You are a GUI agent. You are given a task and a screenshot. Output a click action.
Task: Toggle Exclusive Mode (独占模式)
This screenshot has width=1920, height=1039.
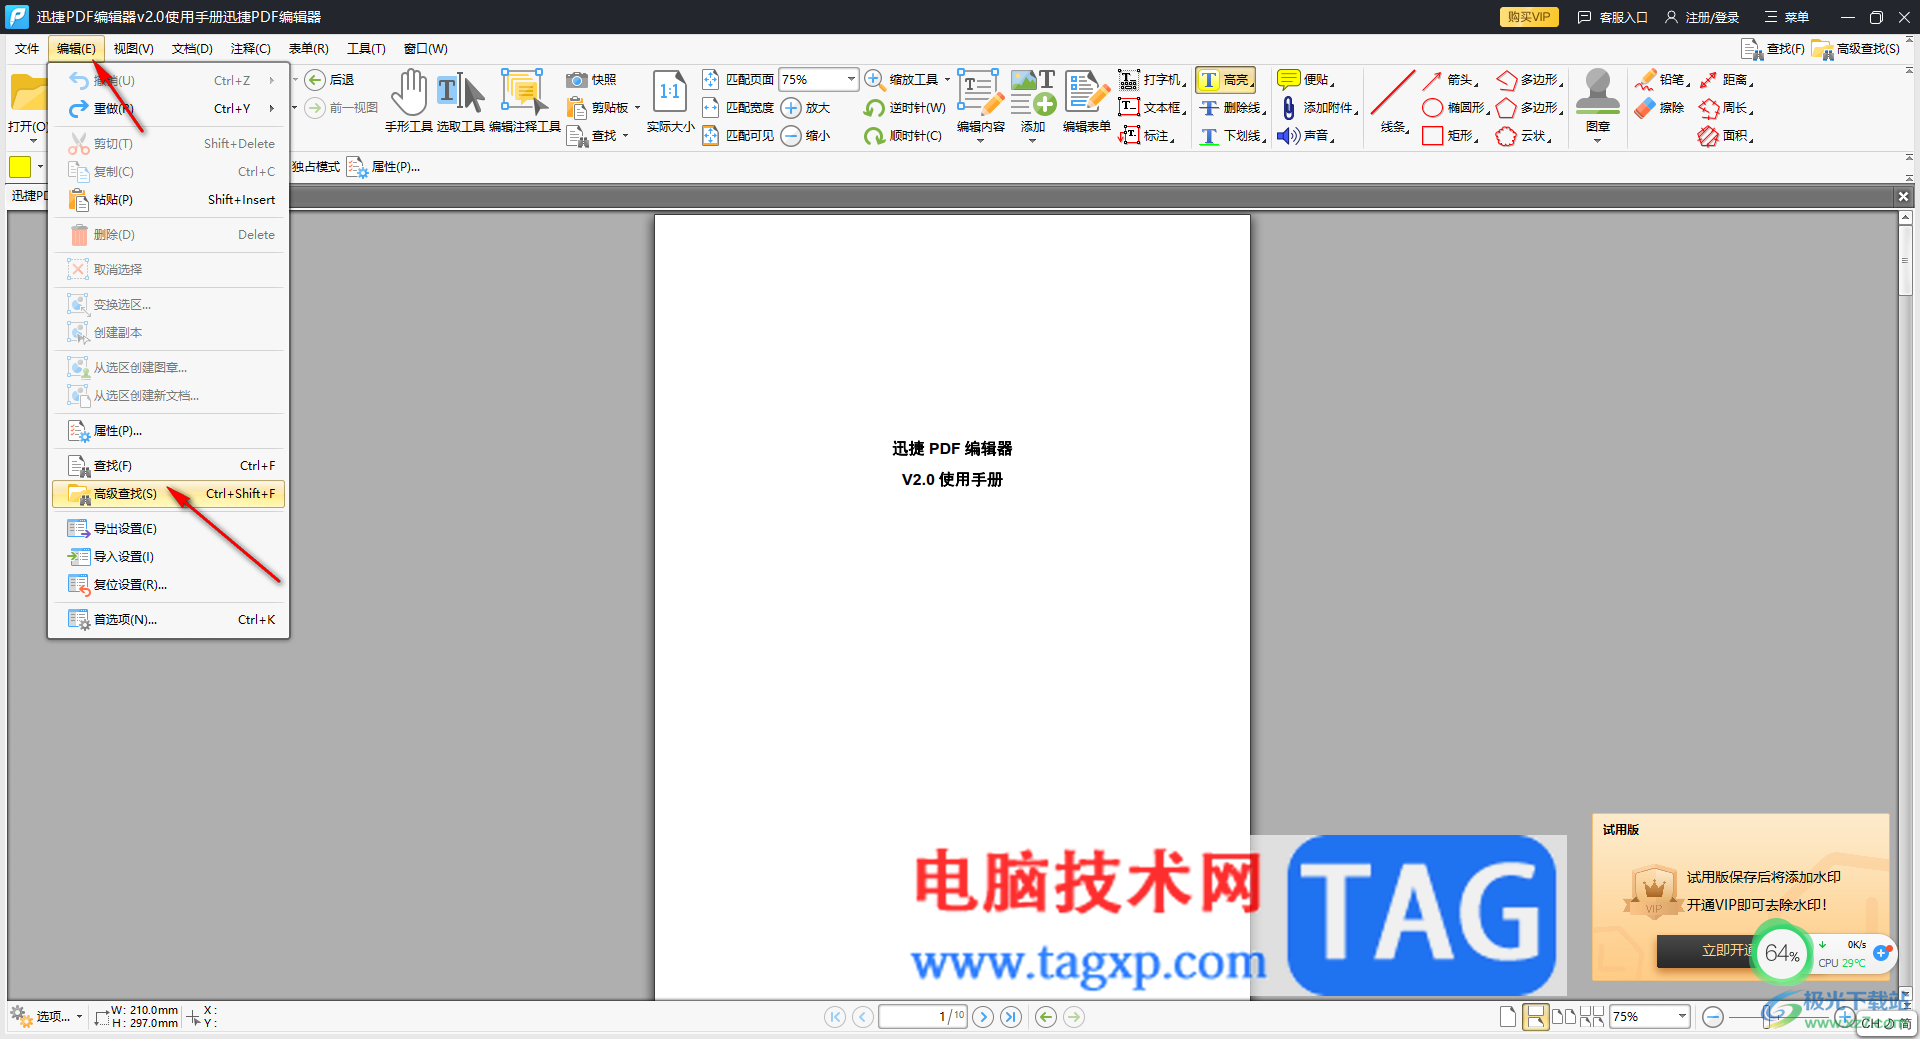click(316, 167)
